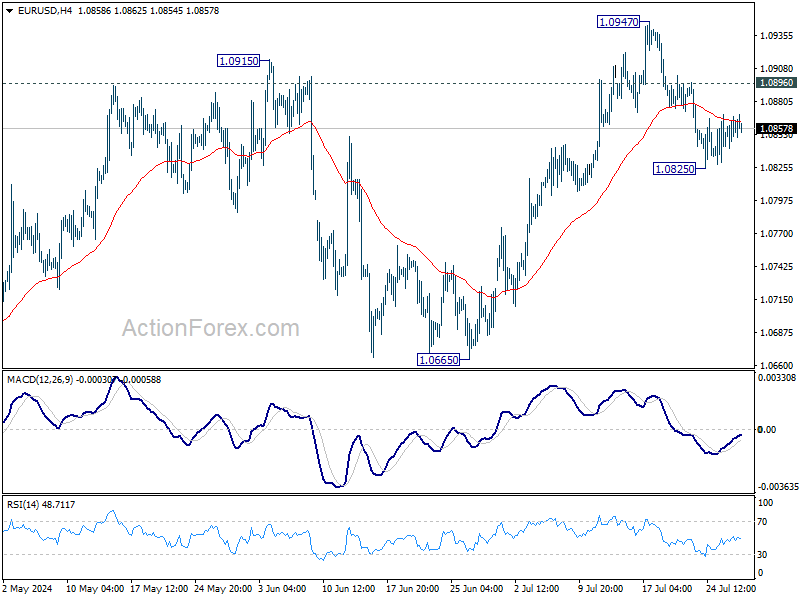Select the 1.08960 dashed level price tag
This screenshot has width=800, height=600.
776,83
